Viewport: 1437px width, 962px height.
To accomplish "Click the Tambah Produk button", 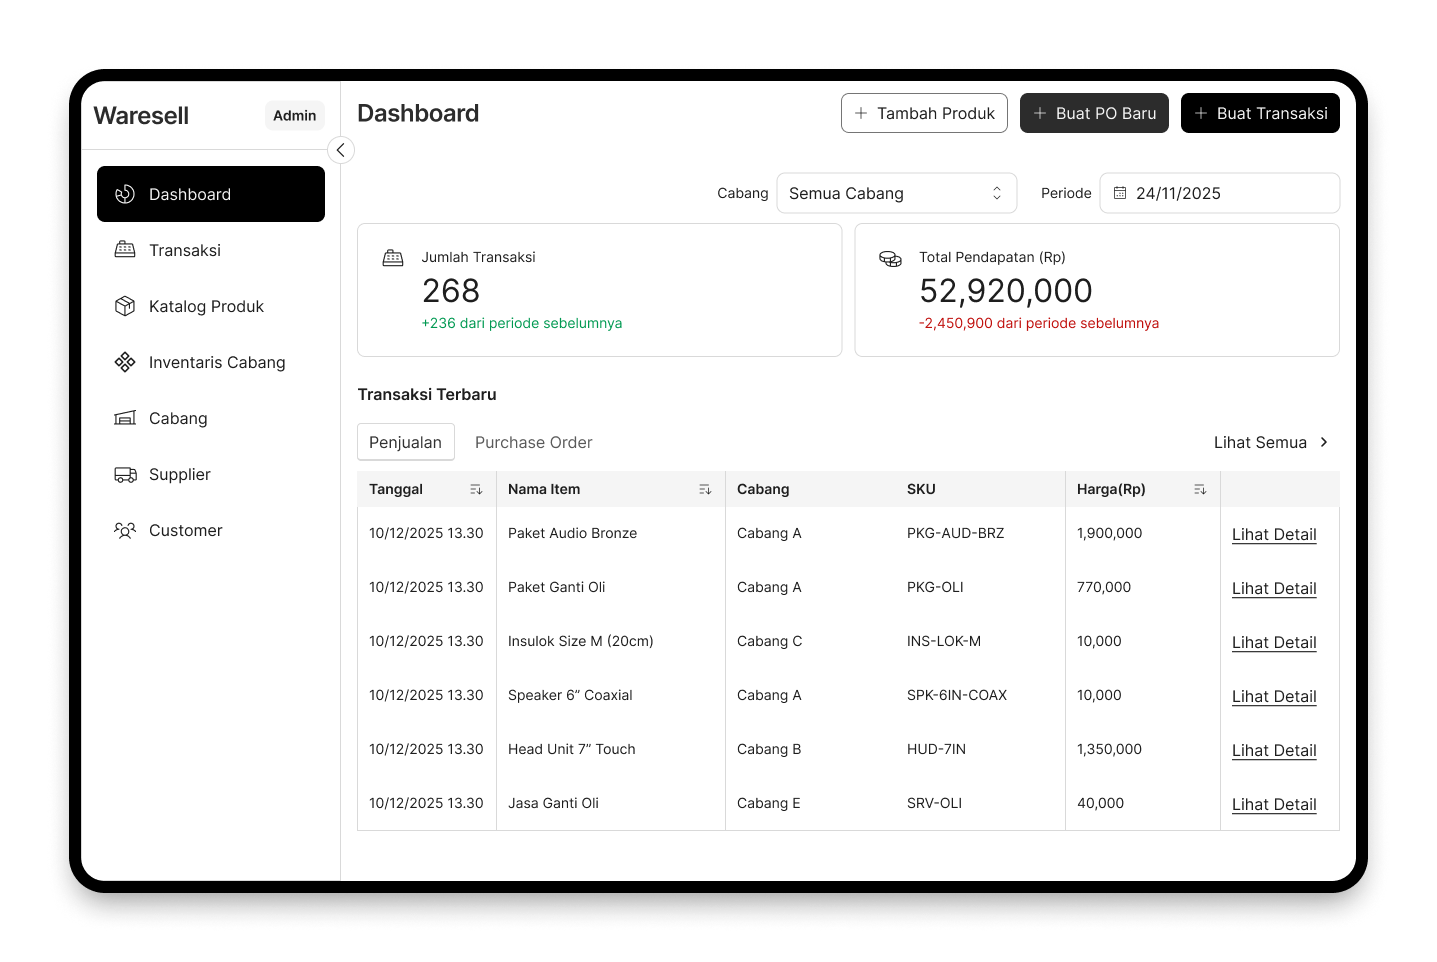I will coord(924,113).
